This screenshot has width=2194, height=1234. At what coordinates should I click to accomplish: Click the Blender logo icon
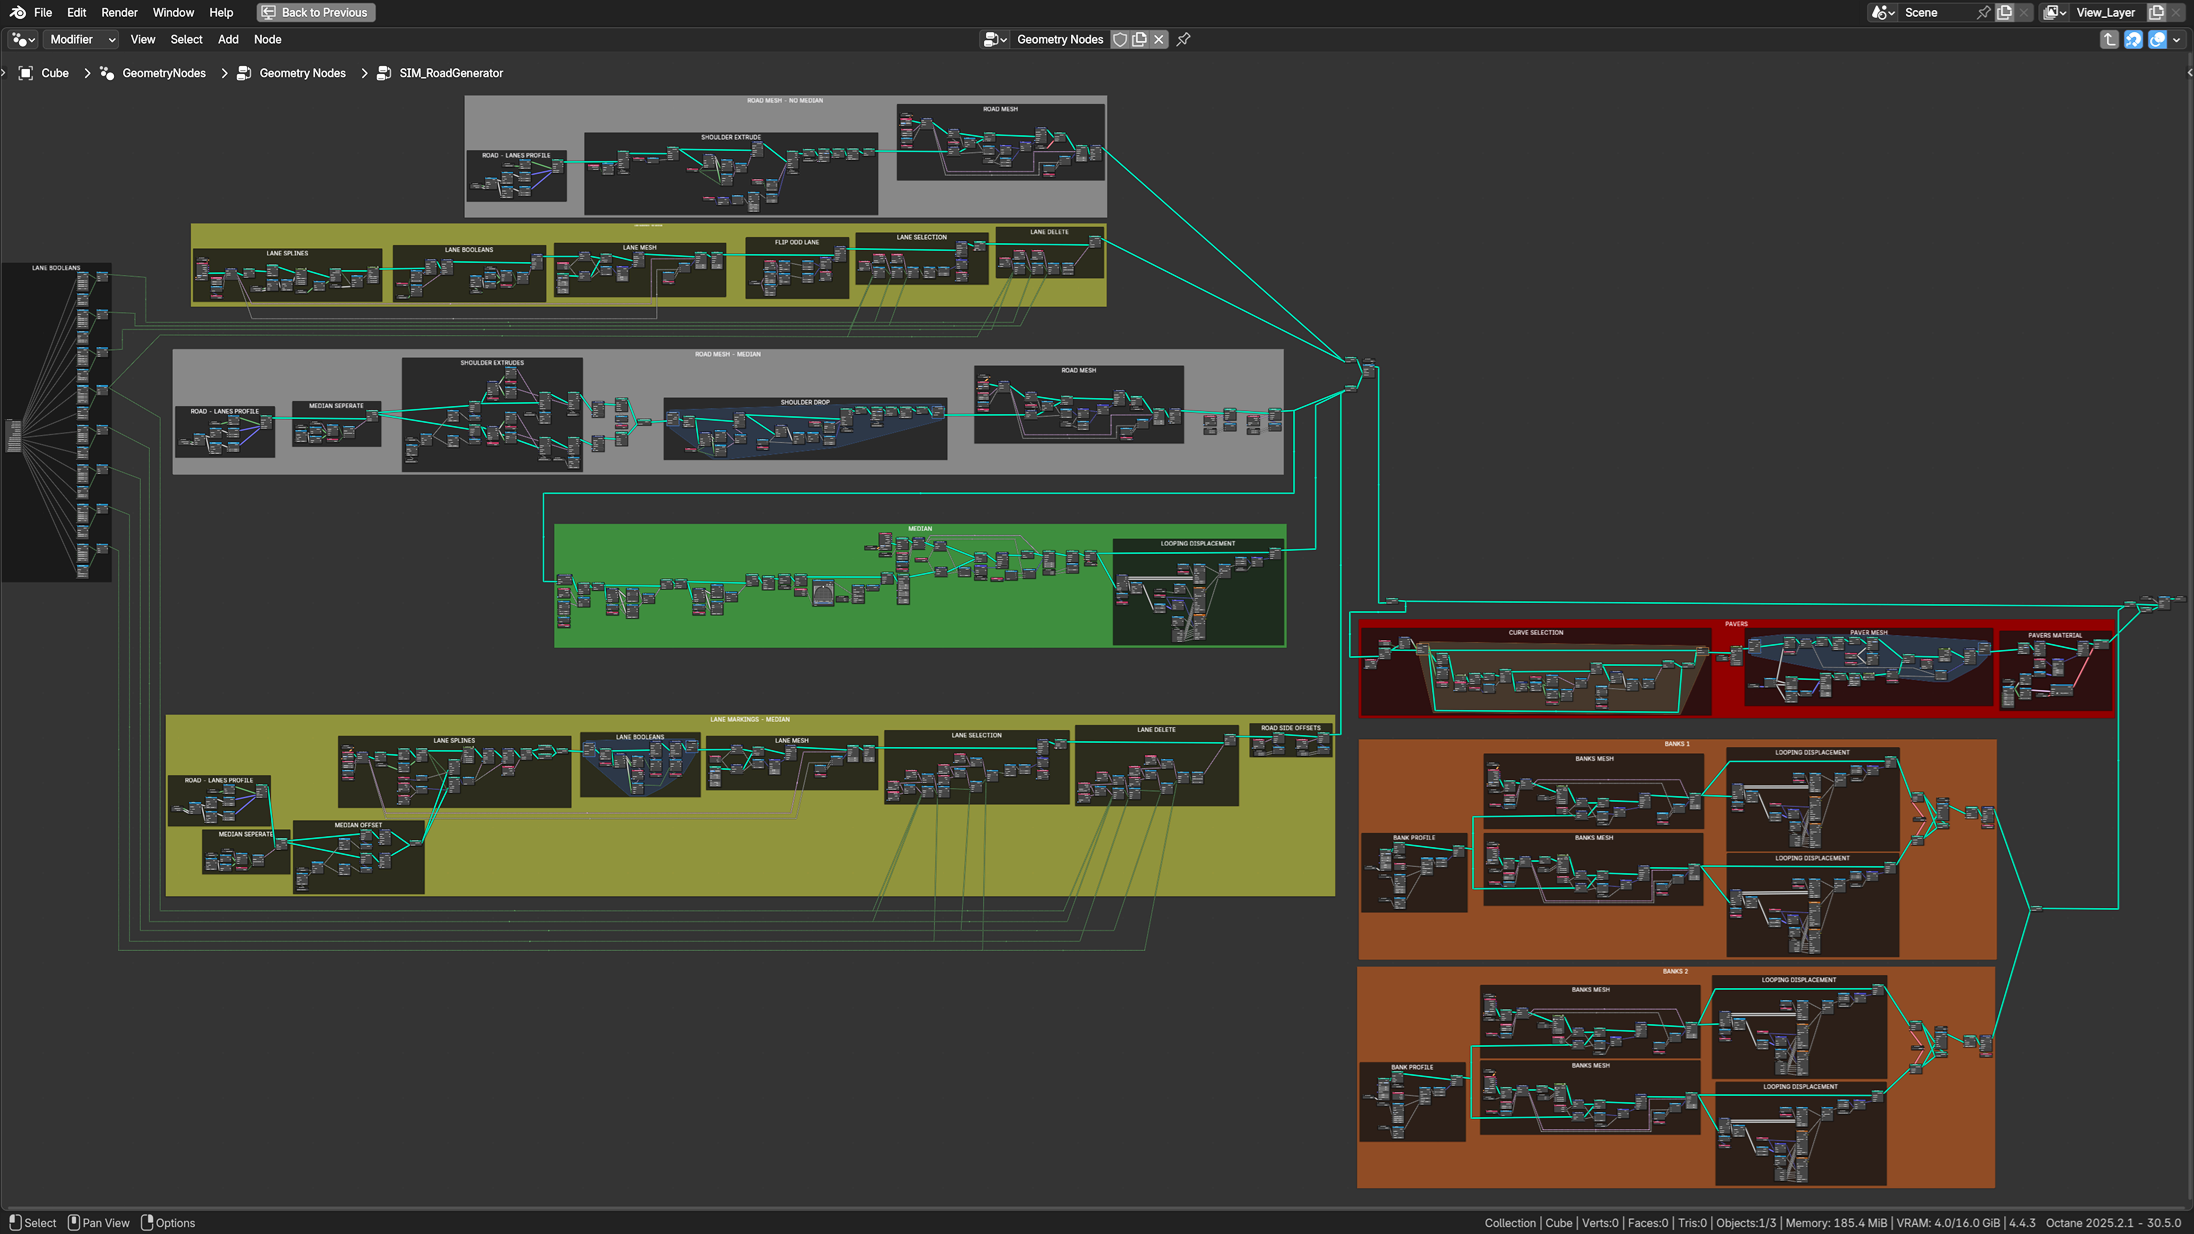tap(17, 13)
